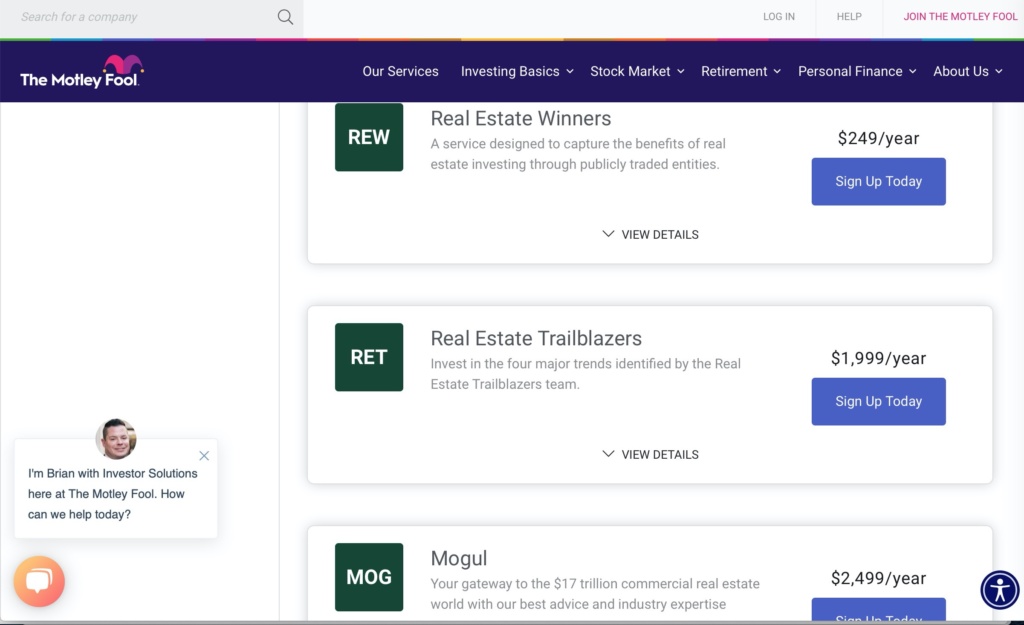Open the accessibility options icon
The image size is (1024, 625).
point(999,590)
